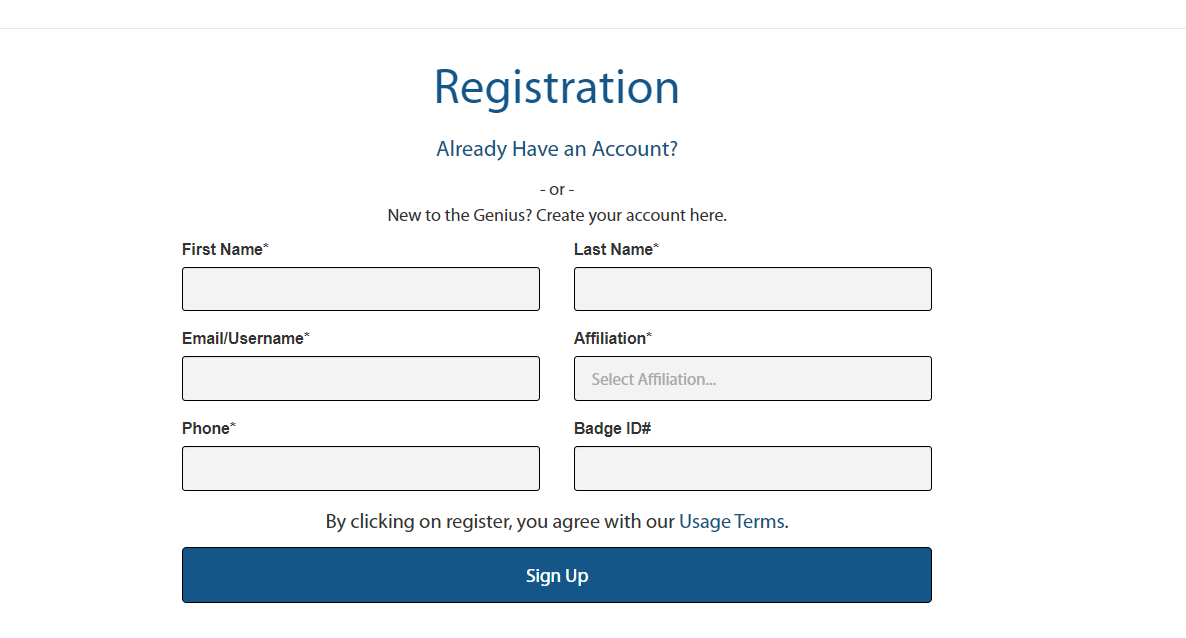The image size is (1186, 638).
Task: Click the Registration page heading
Action: tap(557, 87)
